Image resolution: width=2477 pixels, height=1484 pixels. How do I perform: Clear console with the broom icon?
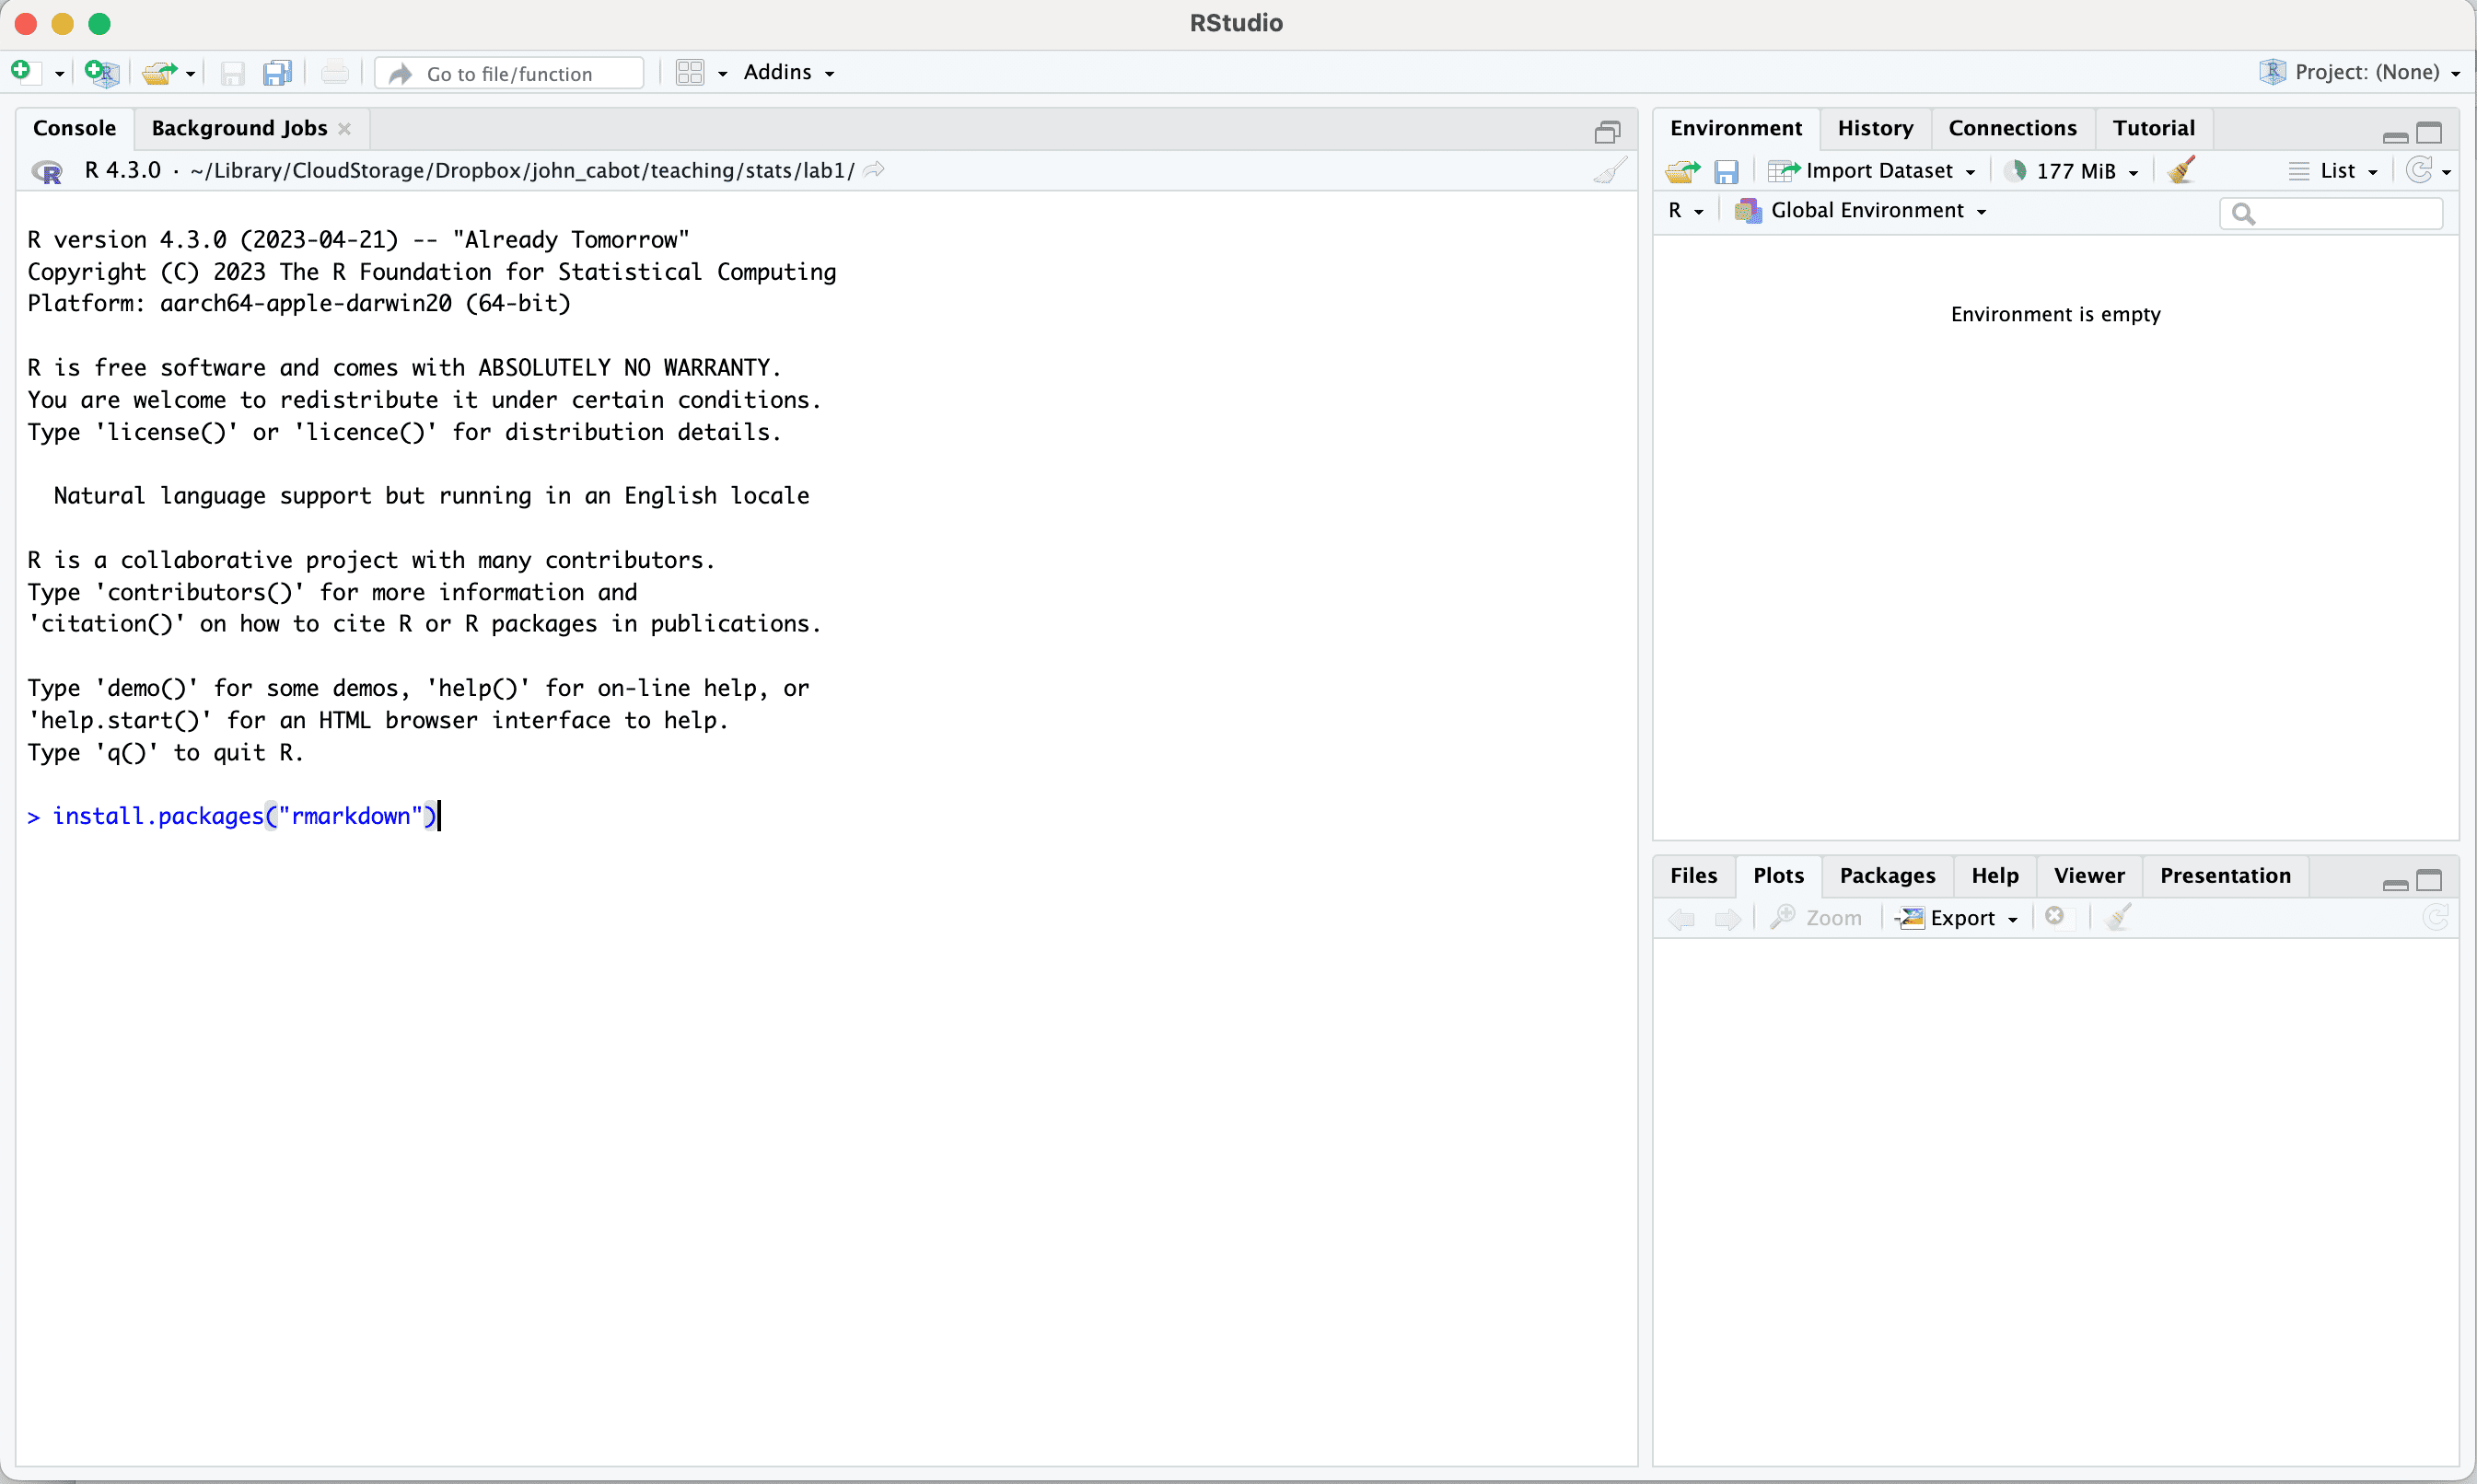[1609, 170]
